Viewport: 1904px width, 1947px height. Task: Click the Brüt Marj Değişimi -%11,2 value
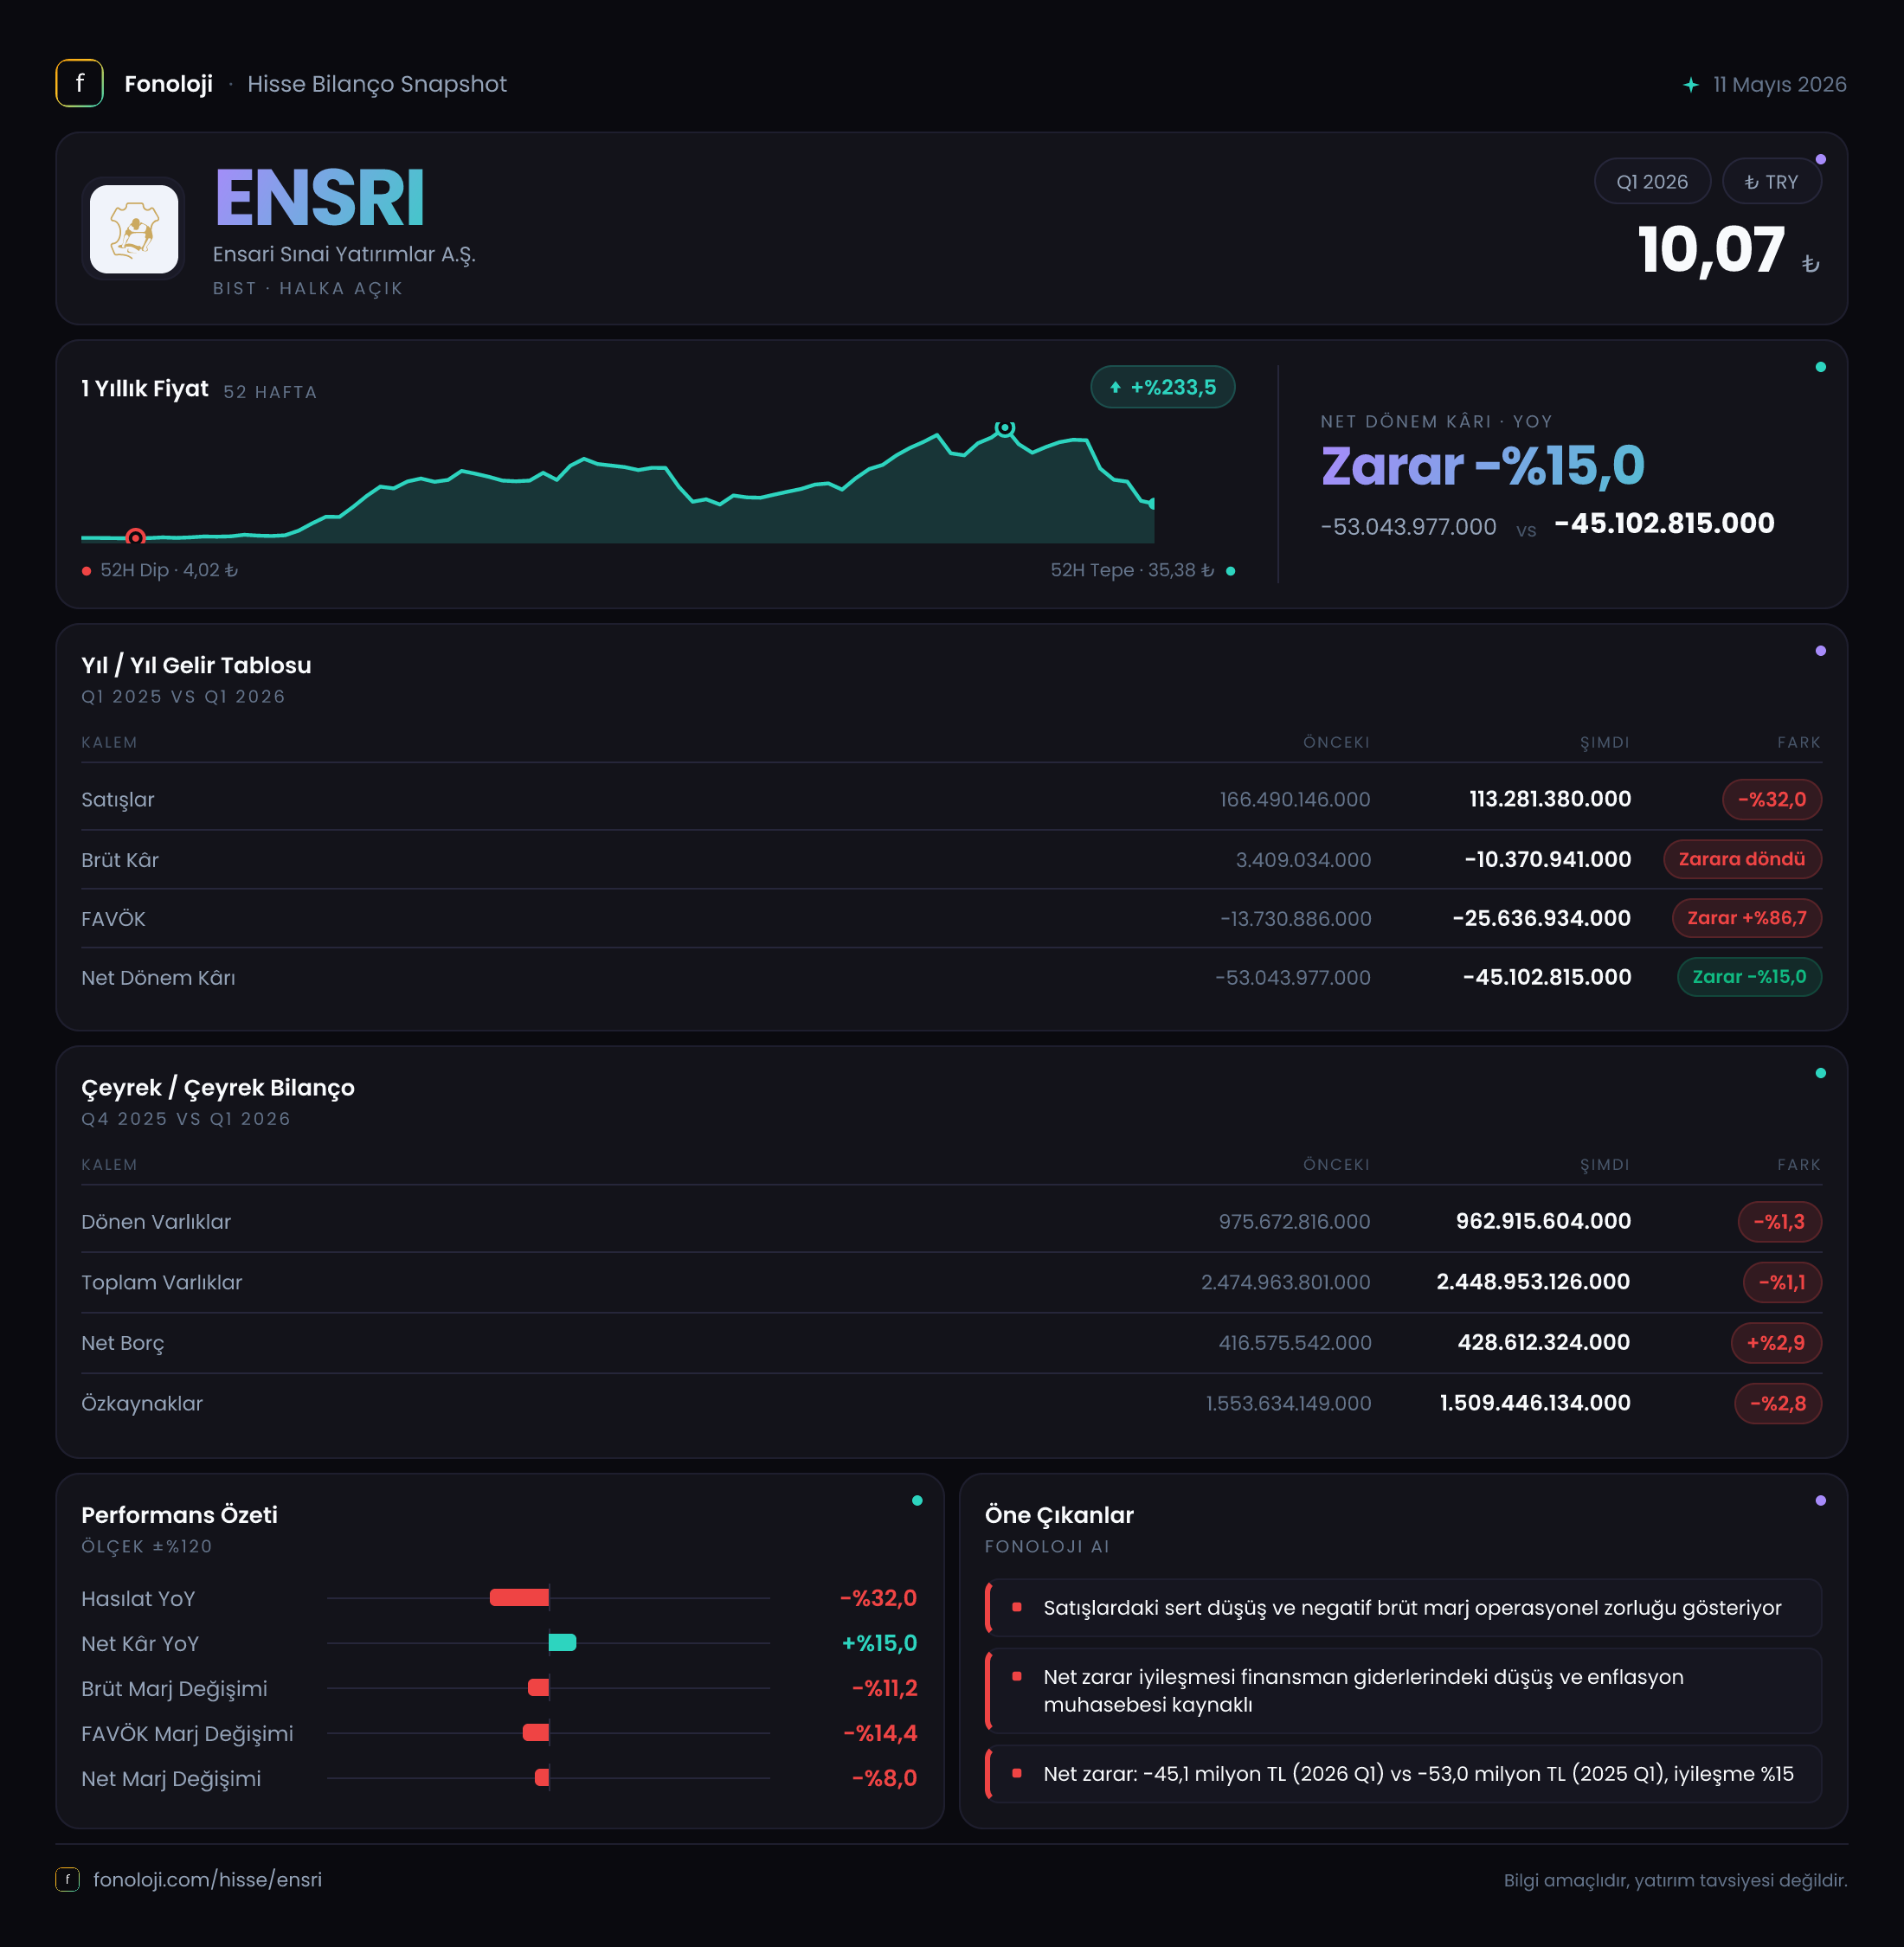(x=884, y=1689)
